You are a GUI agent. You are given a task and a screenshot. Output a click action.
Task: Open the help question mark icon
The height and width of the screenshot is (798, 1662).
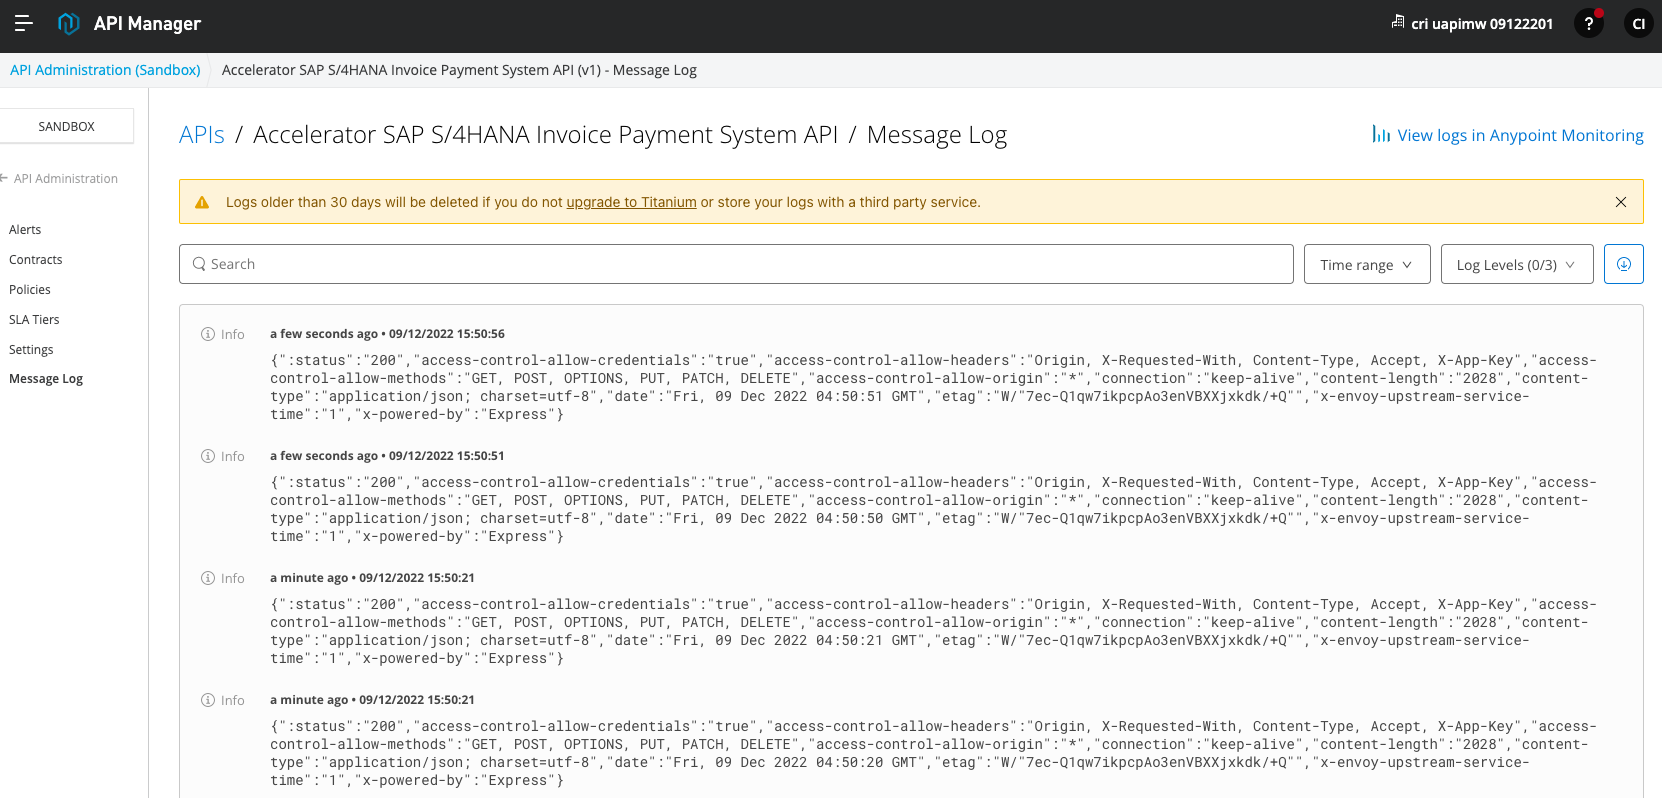click(x=1588, y=23)
